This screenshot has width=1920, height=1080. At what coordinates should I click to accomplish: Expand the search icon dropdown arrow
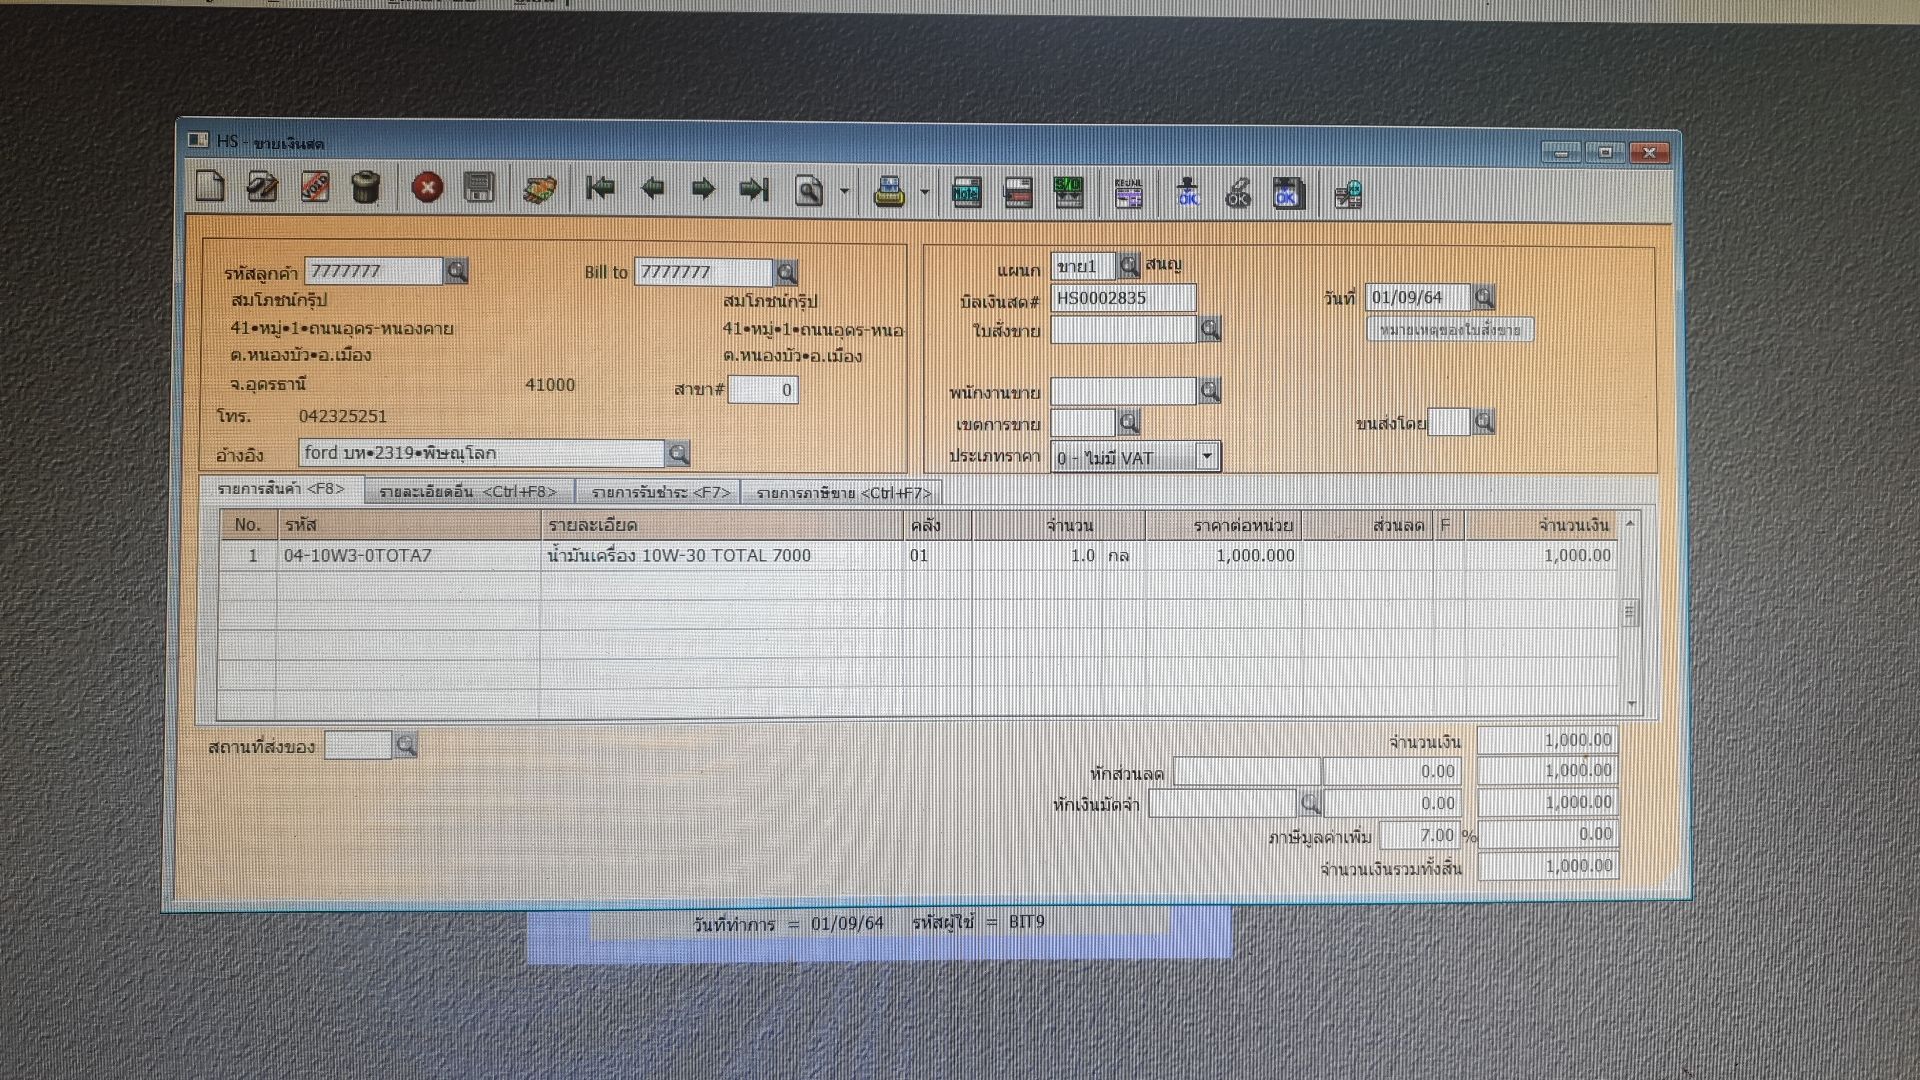[x=845, y=191]
